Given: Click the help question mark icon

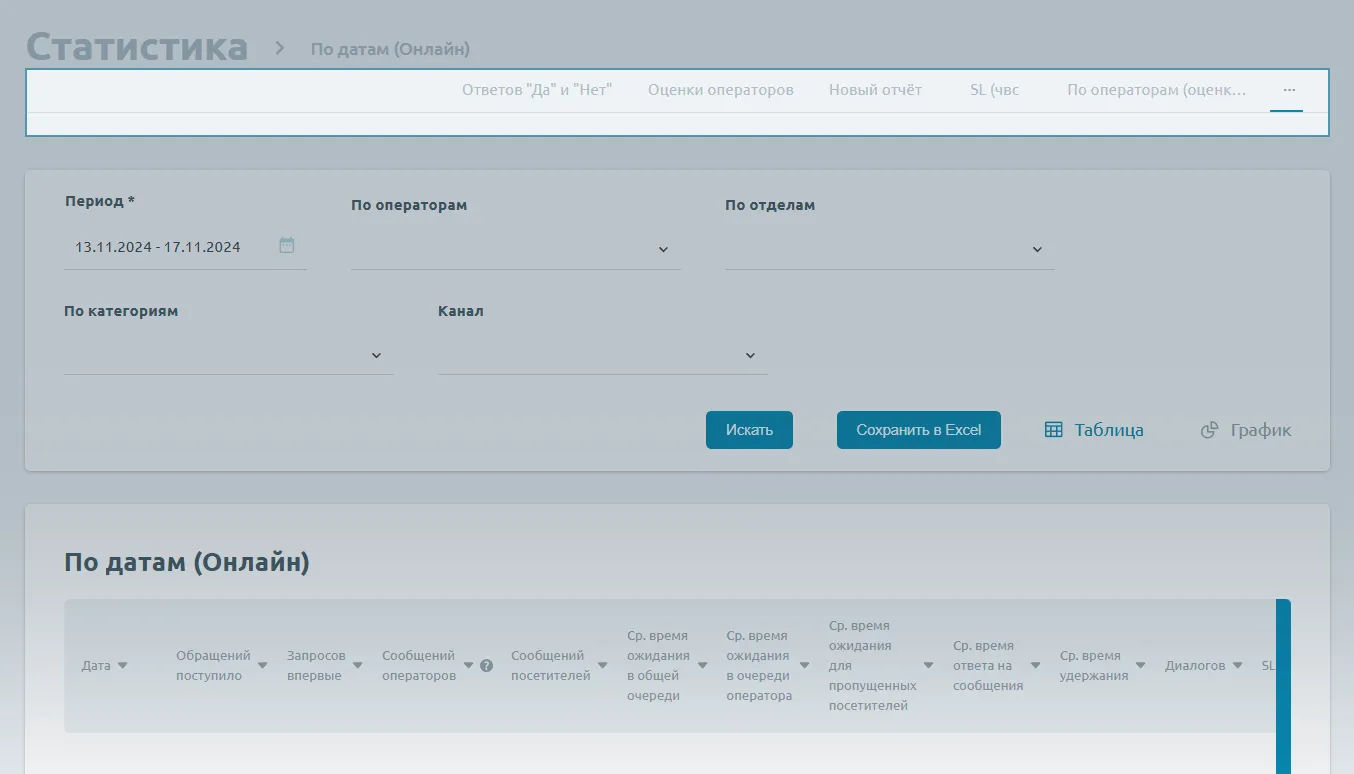Looking at the screenshot, I should [486, 666].
